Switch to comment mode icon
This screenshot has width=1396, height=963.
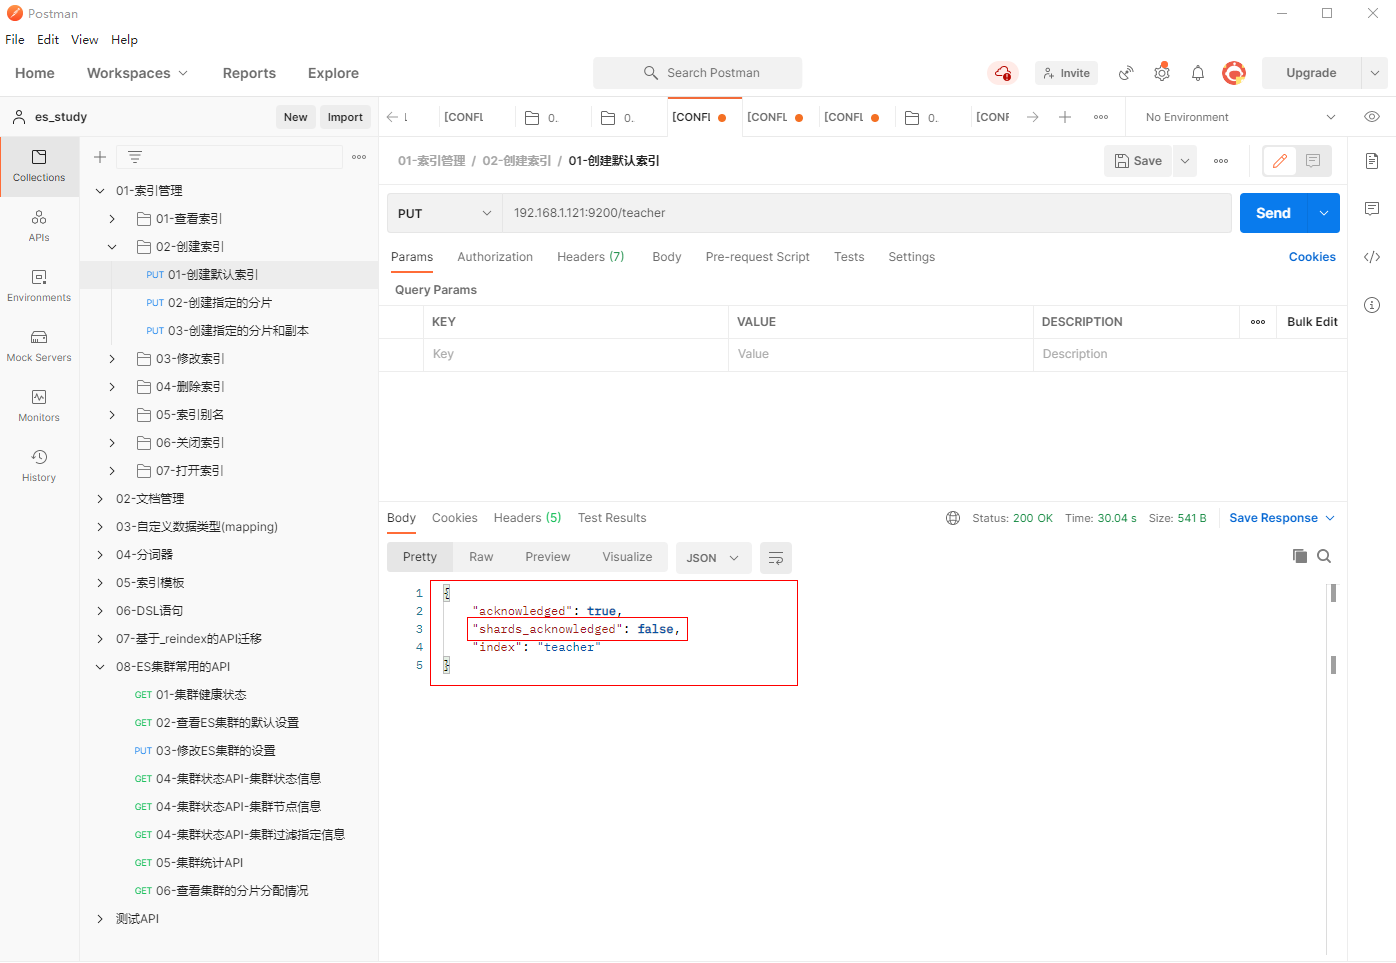pyautogui.click(x=1313, y=161)
